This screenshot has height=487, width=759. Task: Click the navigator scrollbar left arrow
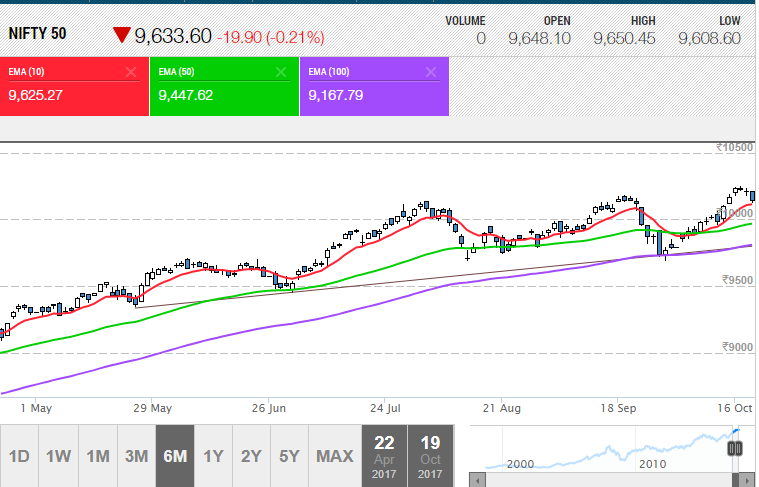tap(478, 481)
